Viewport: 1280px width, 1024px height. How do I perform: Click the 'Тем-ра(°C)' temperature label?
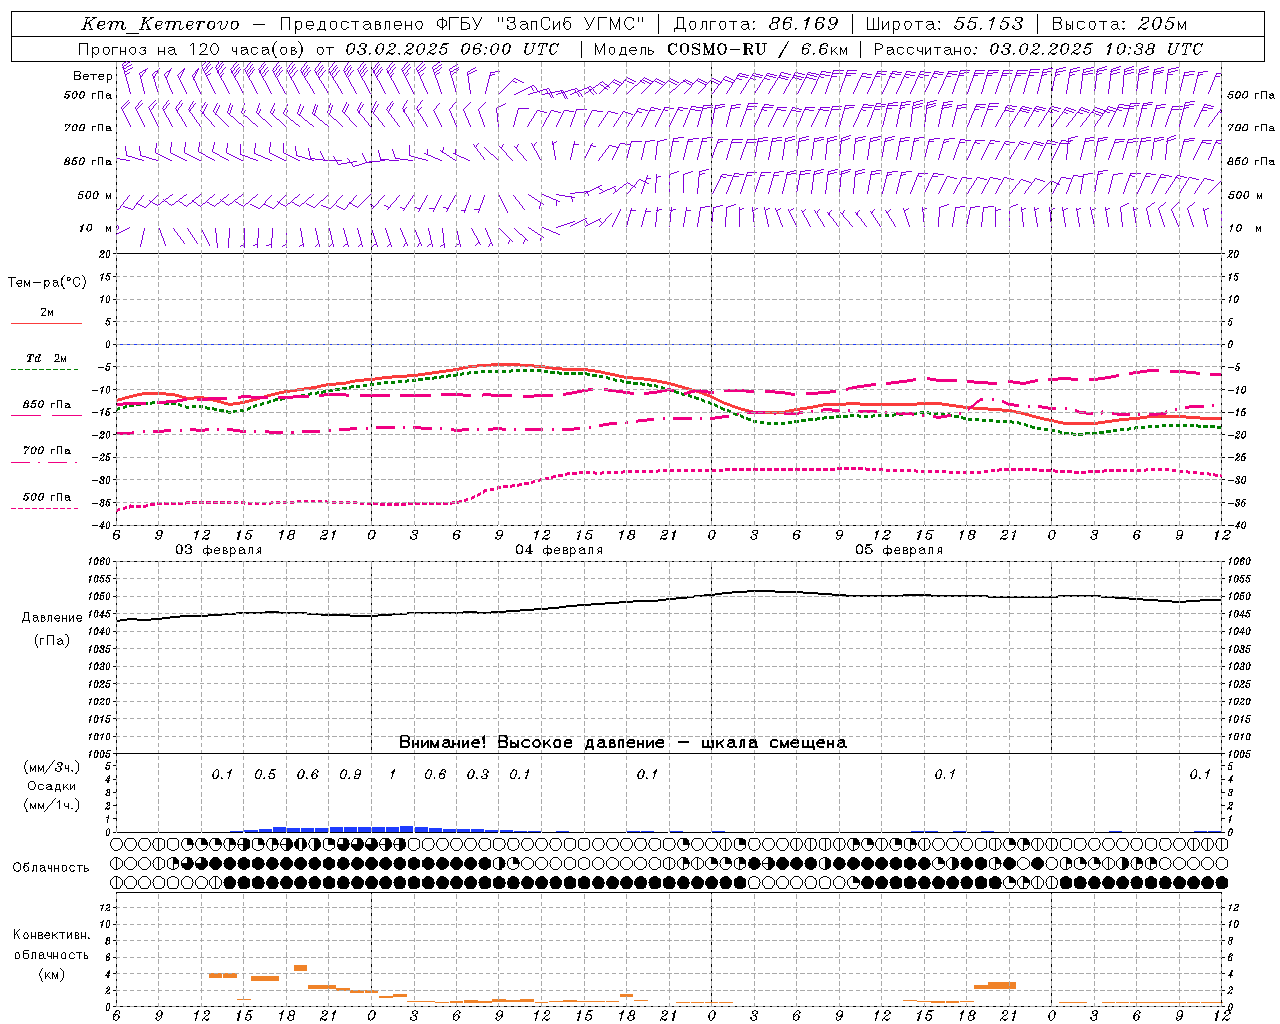coord(47,283)
